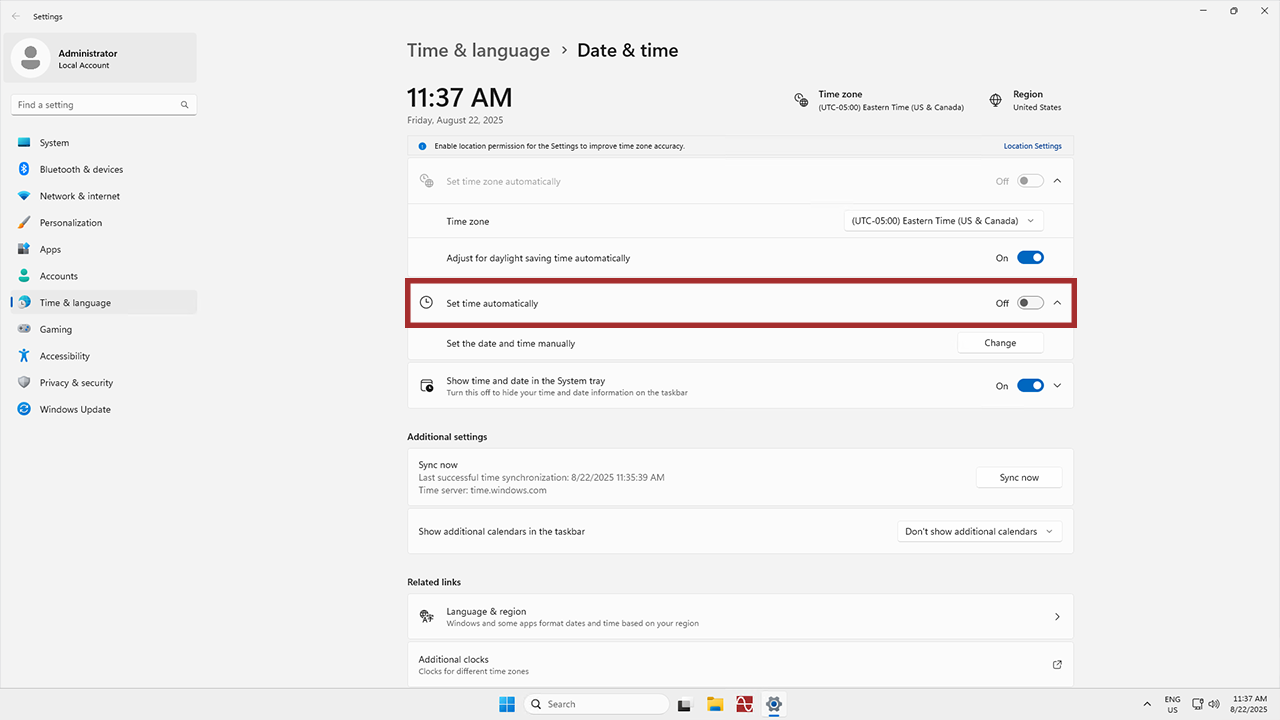The image size is (1280, 720).
Task: Click the Privacy & security shield icon
Action: click(x=24, y=383)
